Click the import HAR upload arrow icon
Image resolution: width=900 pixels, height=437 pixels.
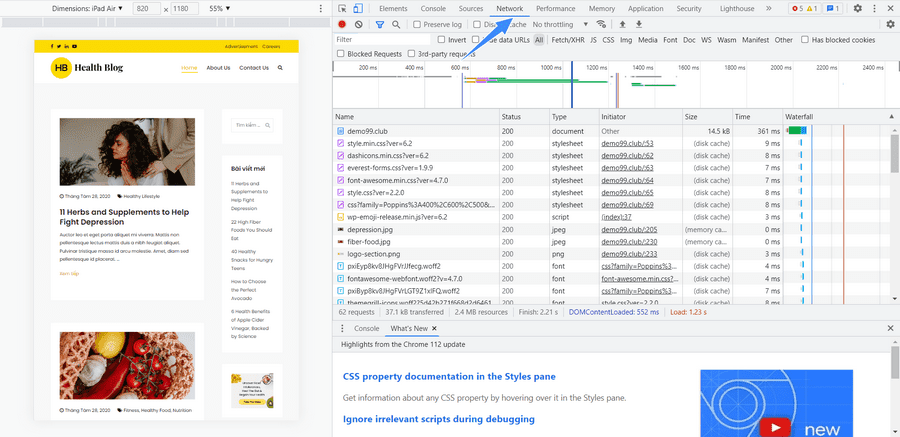pyautogui.click(x=622, y=25)
